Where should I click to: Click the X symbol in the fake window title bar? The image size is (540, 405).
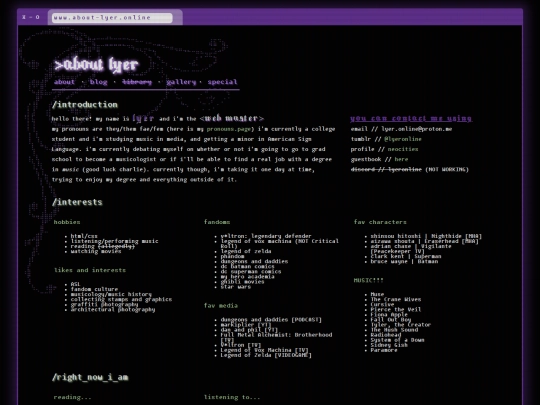pyautogui.click(x=24, y=17)
